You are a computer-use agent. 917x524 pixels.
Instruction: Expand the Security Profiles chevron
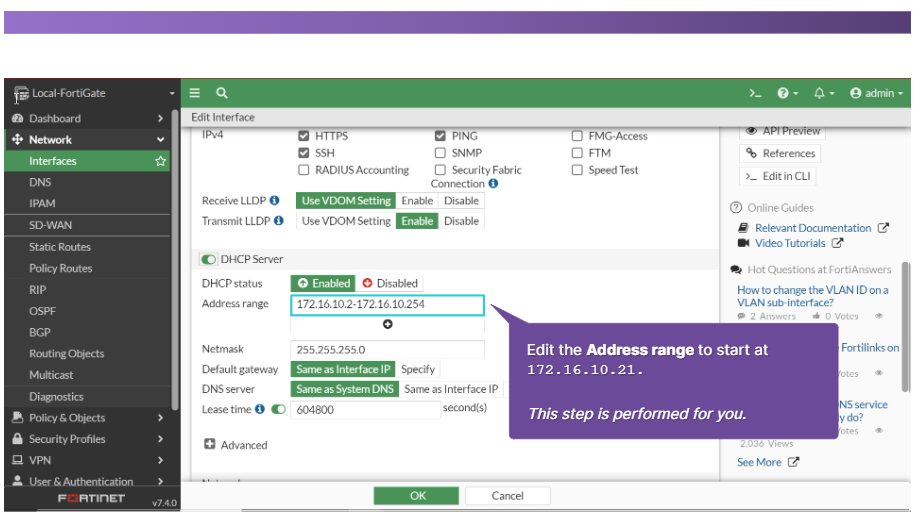(x=160, y=439)
